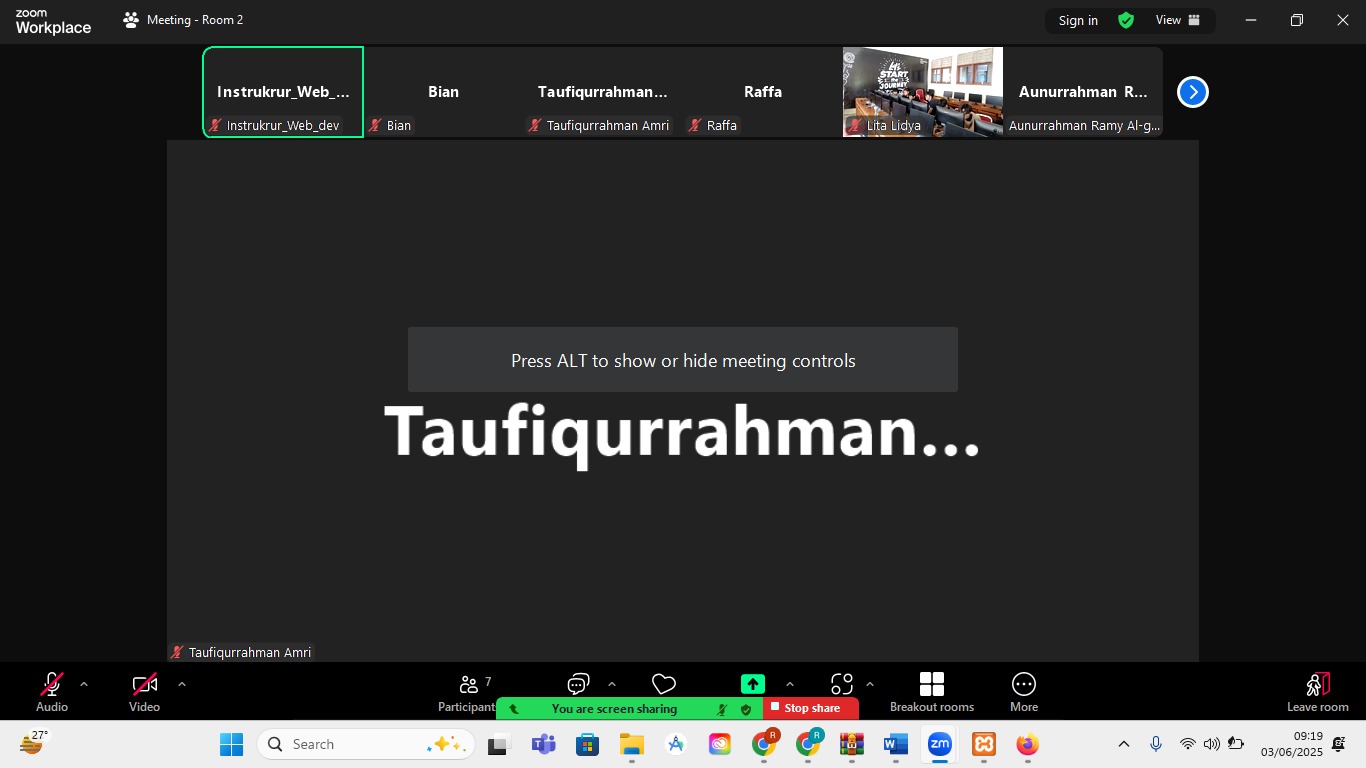Click the Sign in button

pyautogui.click(x=1078, y=20)
